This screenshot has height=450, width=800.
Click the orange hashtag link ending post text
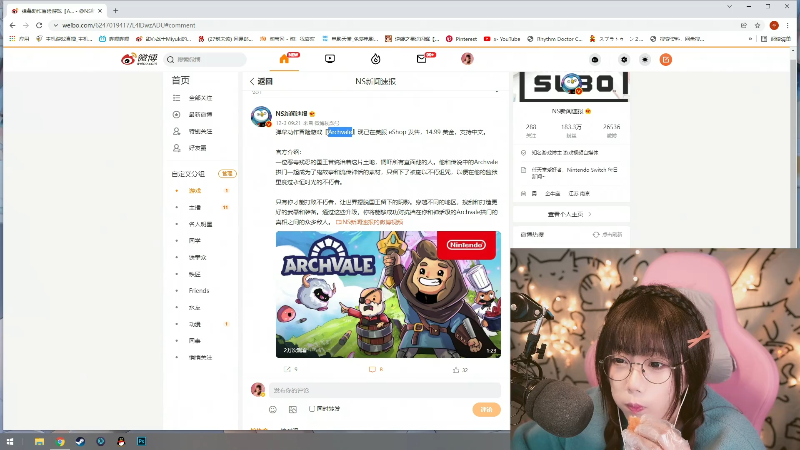click(369, 222)
